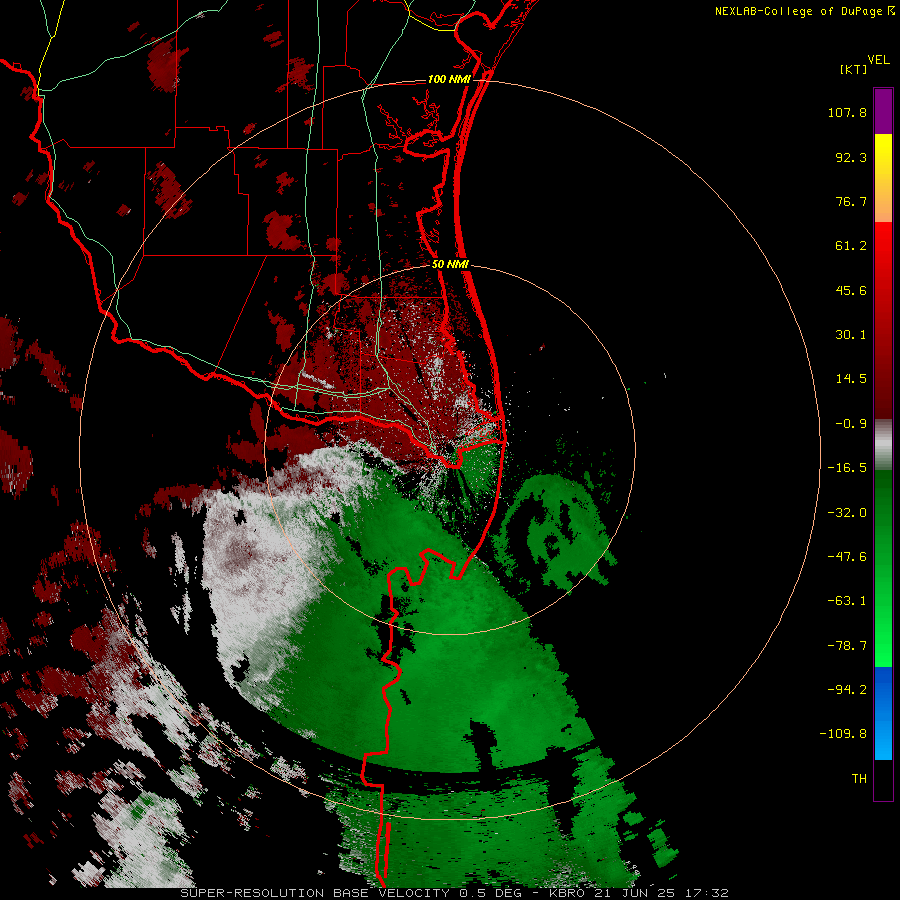Viewport: 900px width, 900px height.
Task: Click the blue segment of the velocity color bar
Action: (x=883, y=713)
